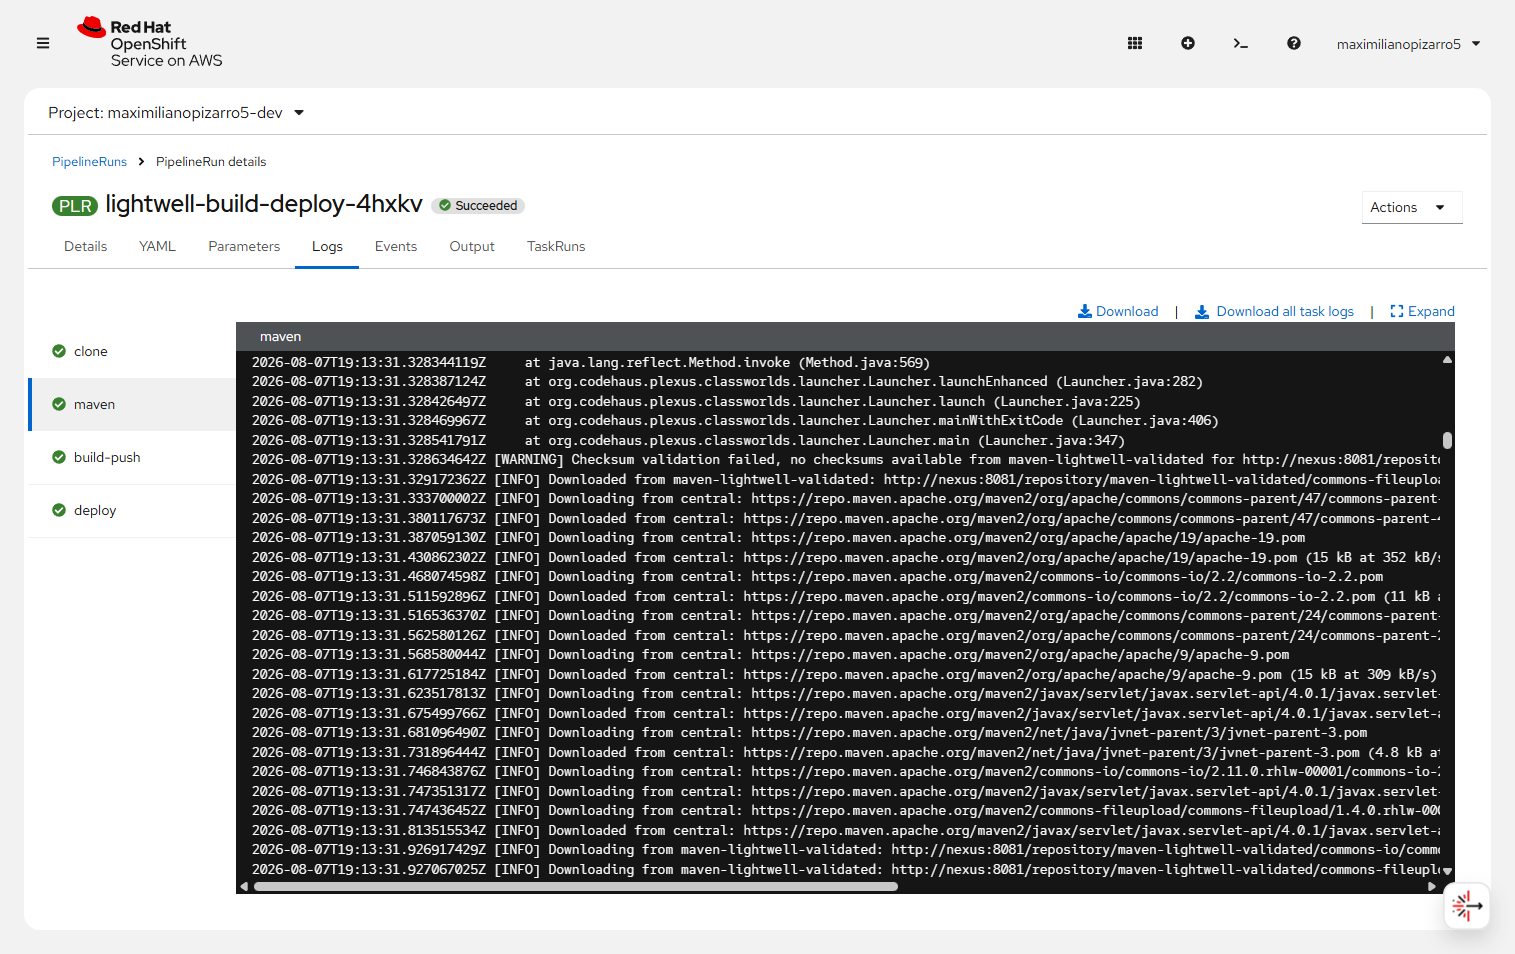Screen dimensions: 1515x954
Task: Click the Red Hat OpenShift logo
Action: (x=150, y=43)
